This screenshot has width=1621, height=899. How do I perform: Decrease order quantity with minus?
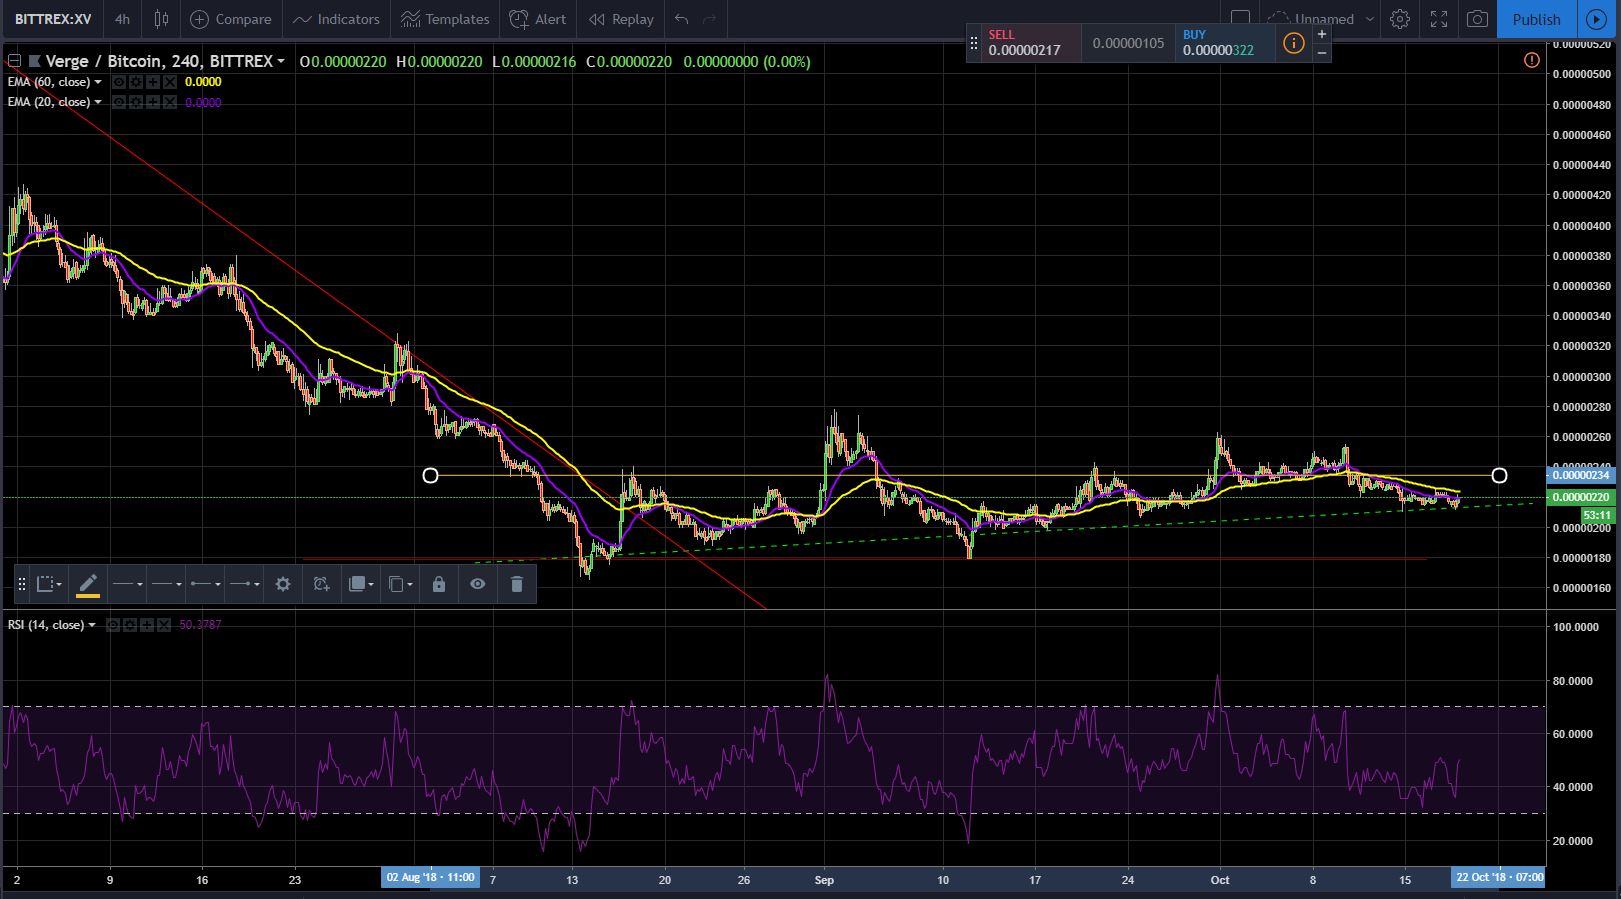pos(1322,52)
